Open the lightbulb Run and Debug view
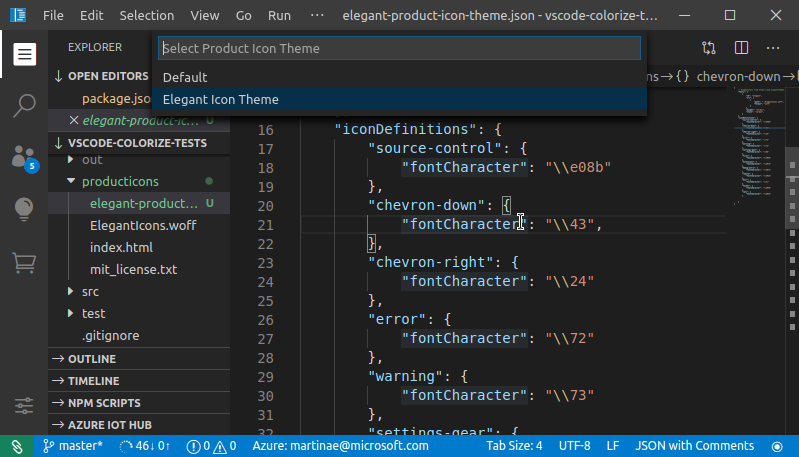The image size is (799, 457). pos(24,209)
